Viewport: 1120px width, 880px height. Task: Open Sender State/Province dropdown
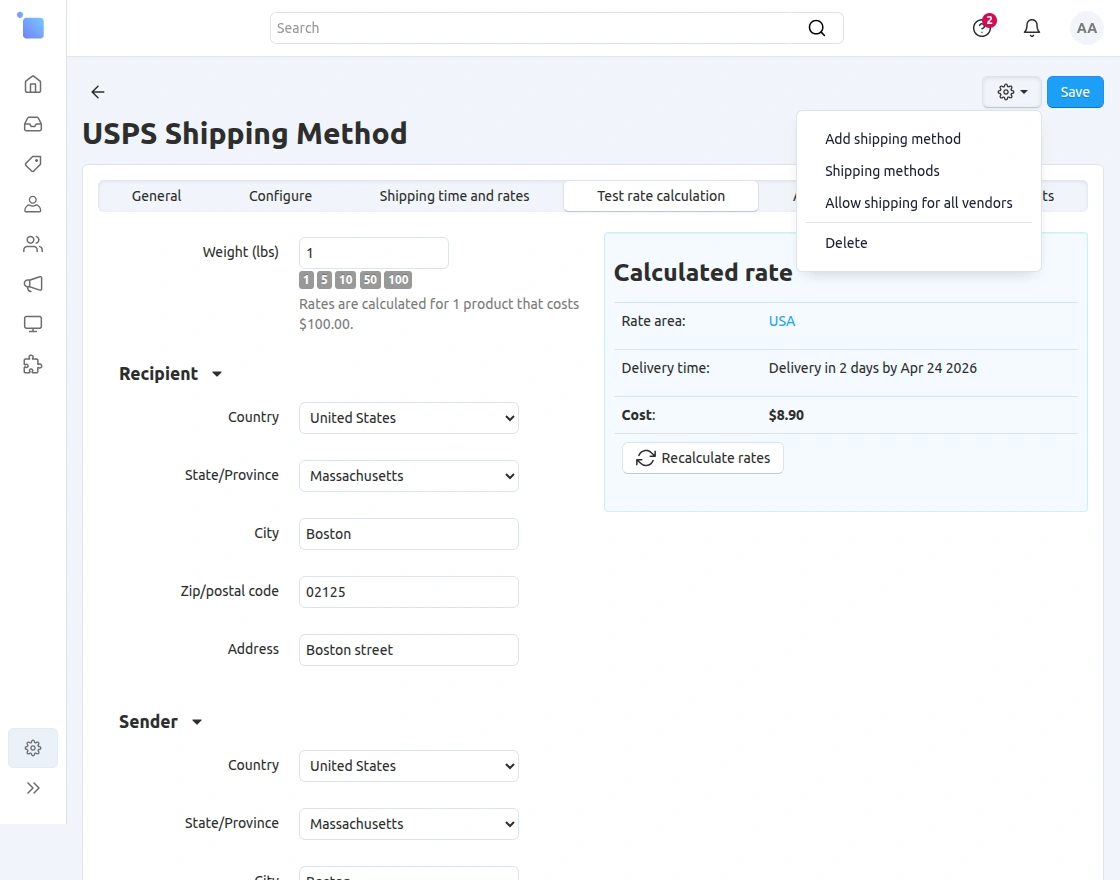coord(409,824)
